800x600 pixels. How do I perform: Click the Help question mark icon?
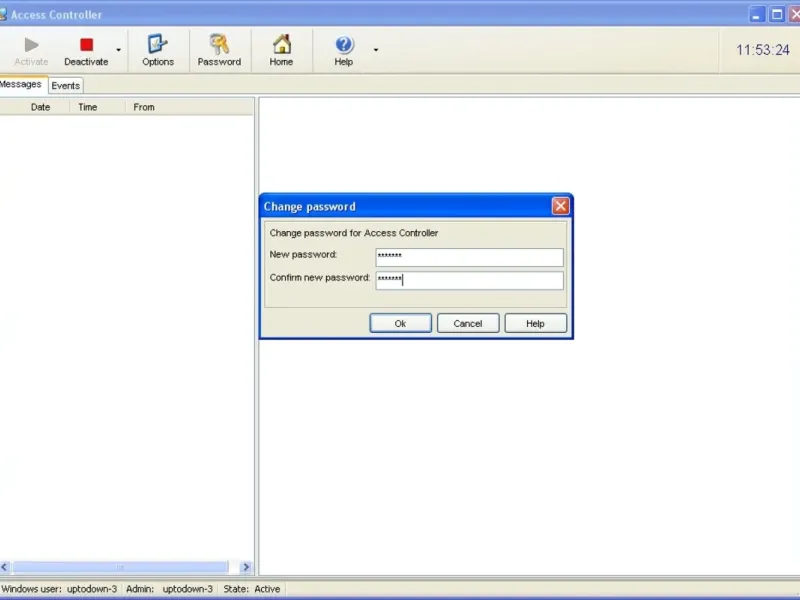coord(344,44)
